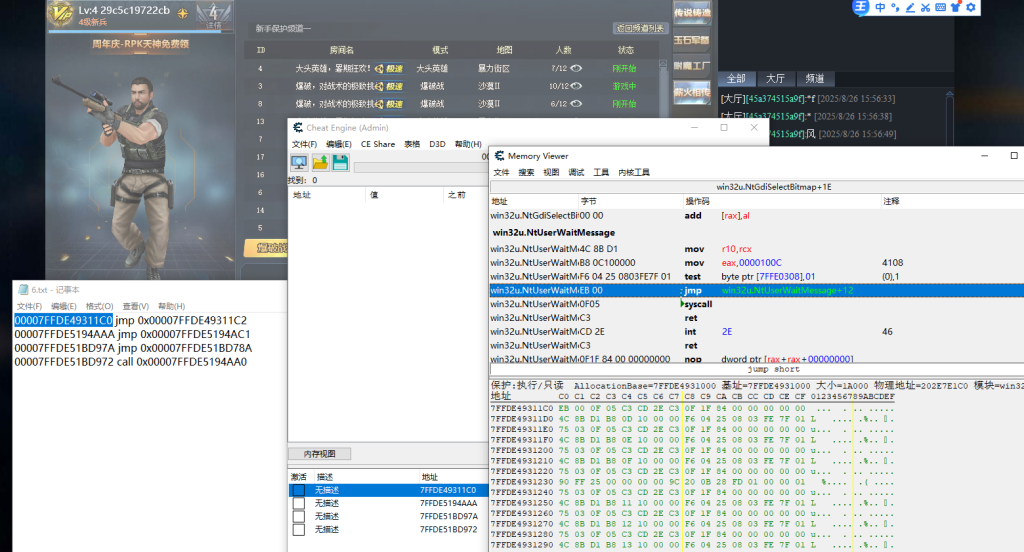
Task: Click VIP badge in game profile
Action: (x=61, y=13)
